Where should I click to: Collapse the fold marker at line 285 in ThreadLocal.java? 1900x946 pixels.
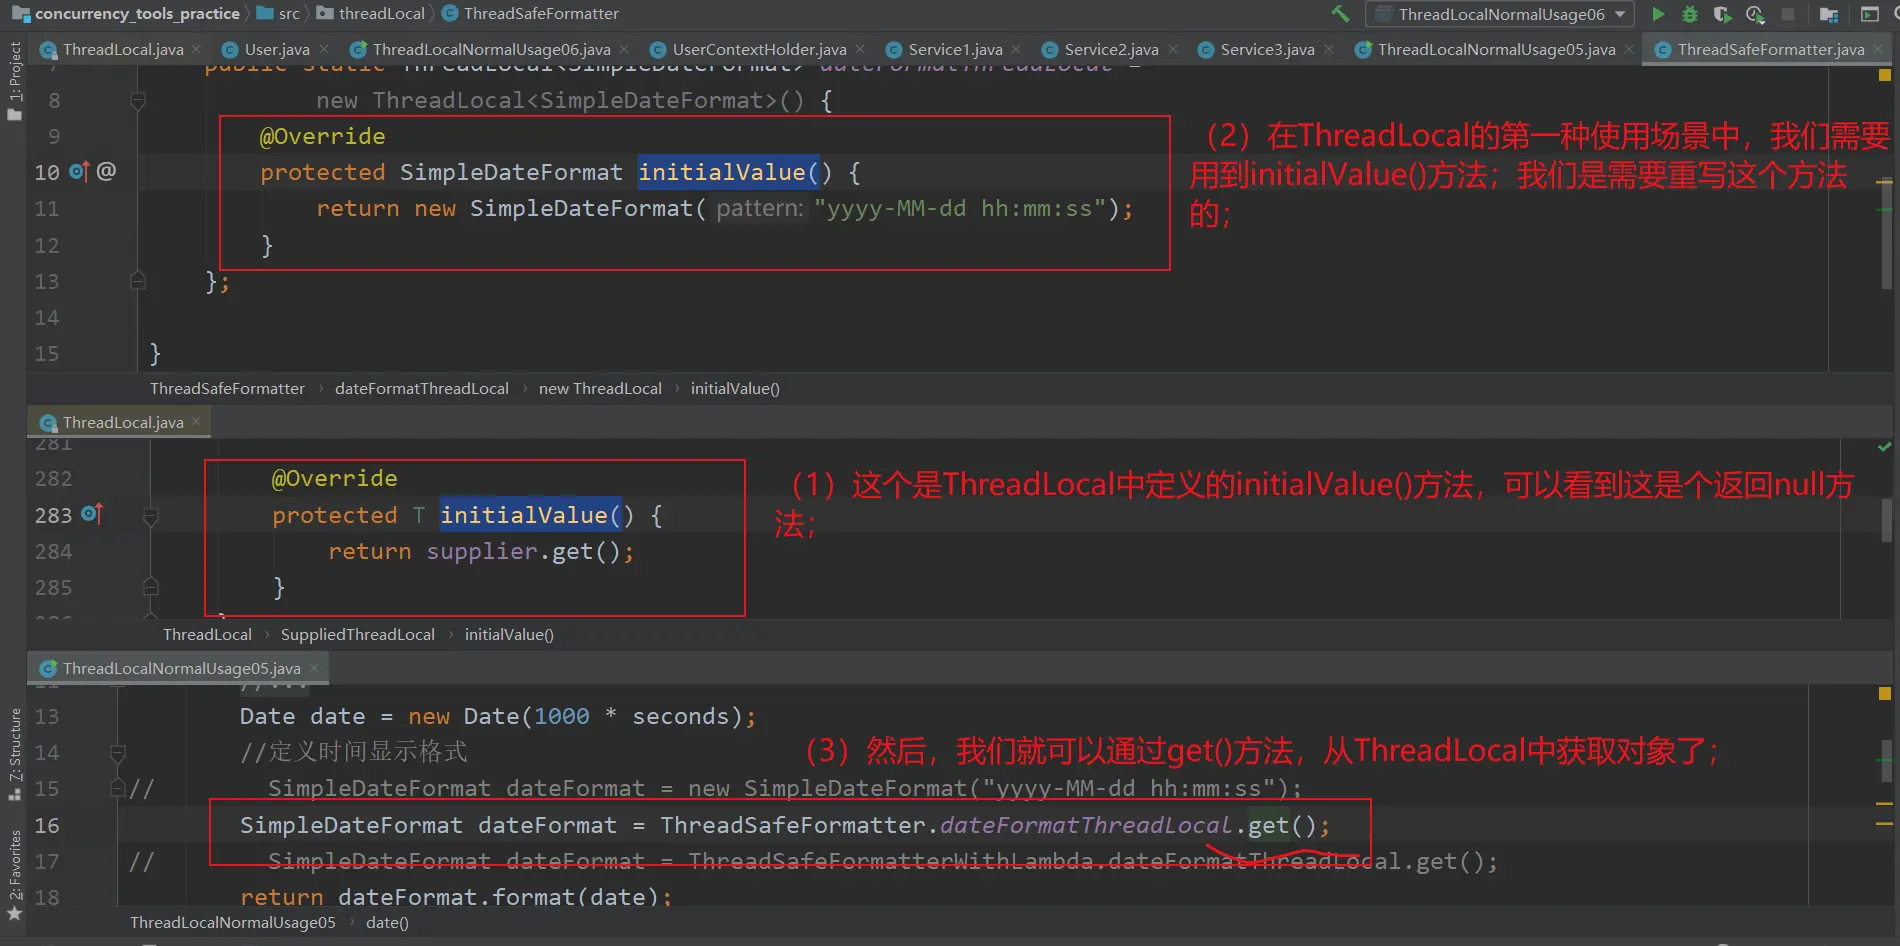coord(150,587)
